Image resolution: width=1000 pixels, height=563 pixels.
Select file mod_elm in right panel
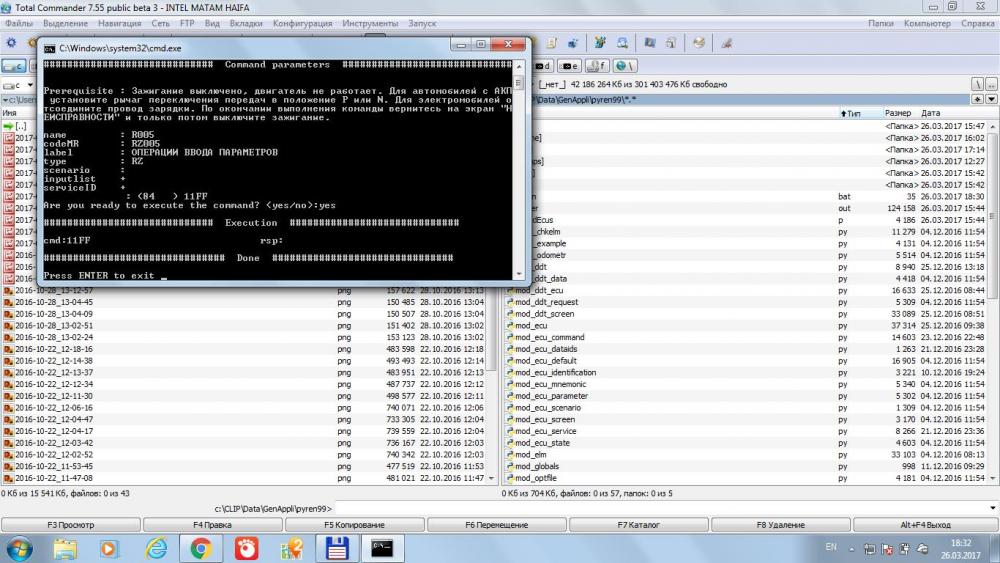click(x=530, y=455)
